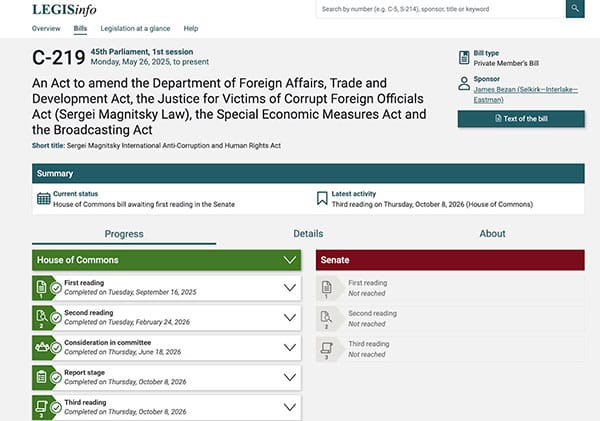Click the Report stage icon
Viewport: 600px width, 421px height.
(41, 377)
